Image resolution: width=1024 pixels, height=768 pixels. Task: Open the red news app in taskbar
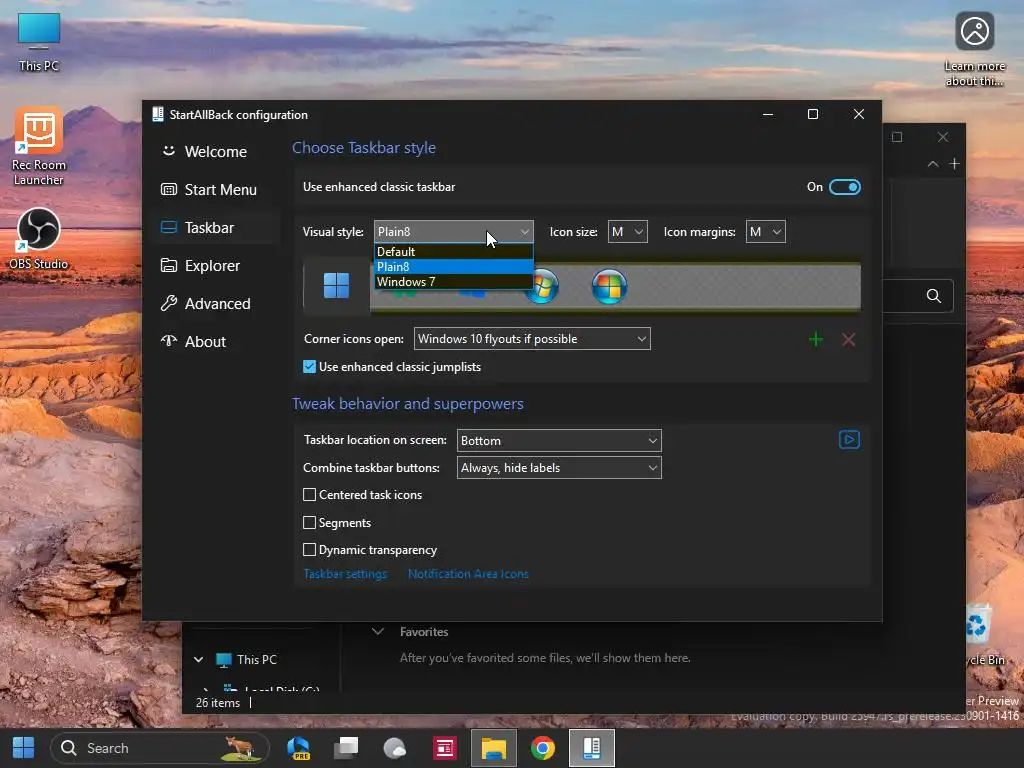coord(445,748)
